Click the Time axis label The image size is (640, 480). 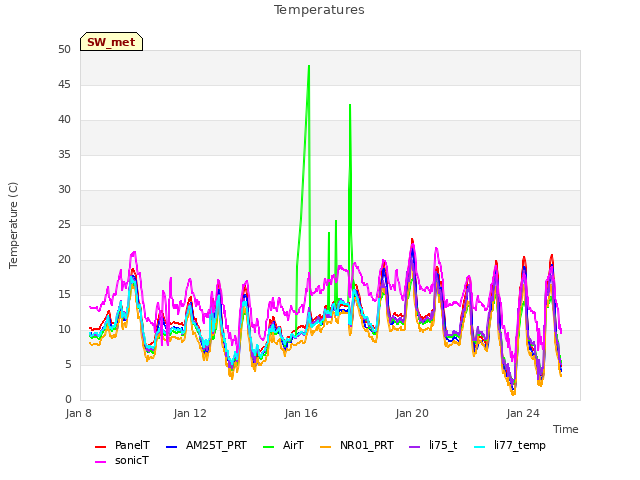point(566,429)
